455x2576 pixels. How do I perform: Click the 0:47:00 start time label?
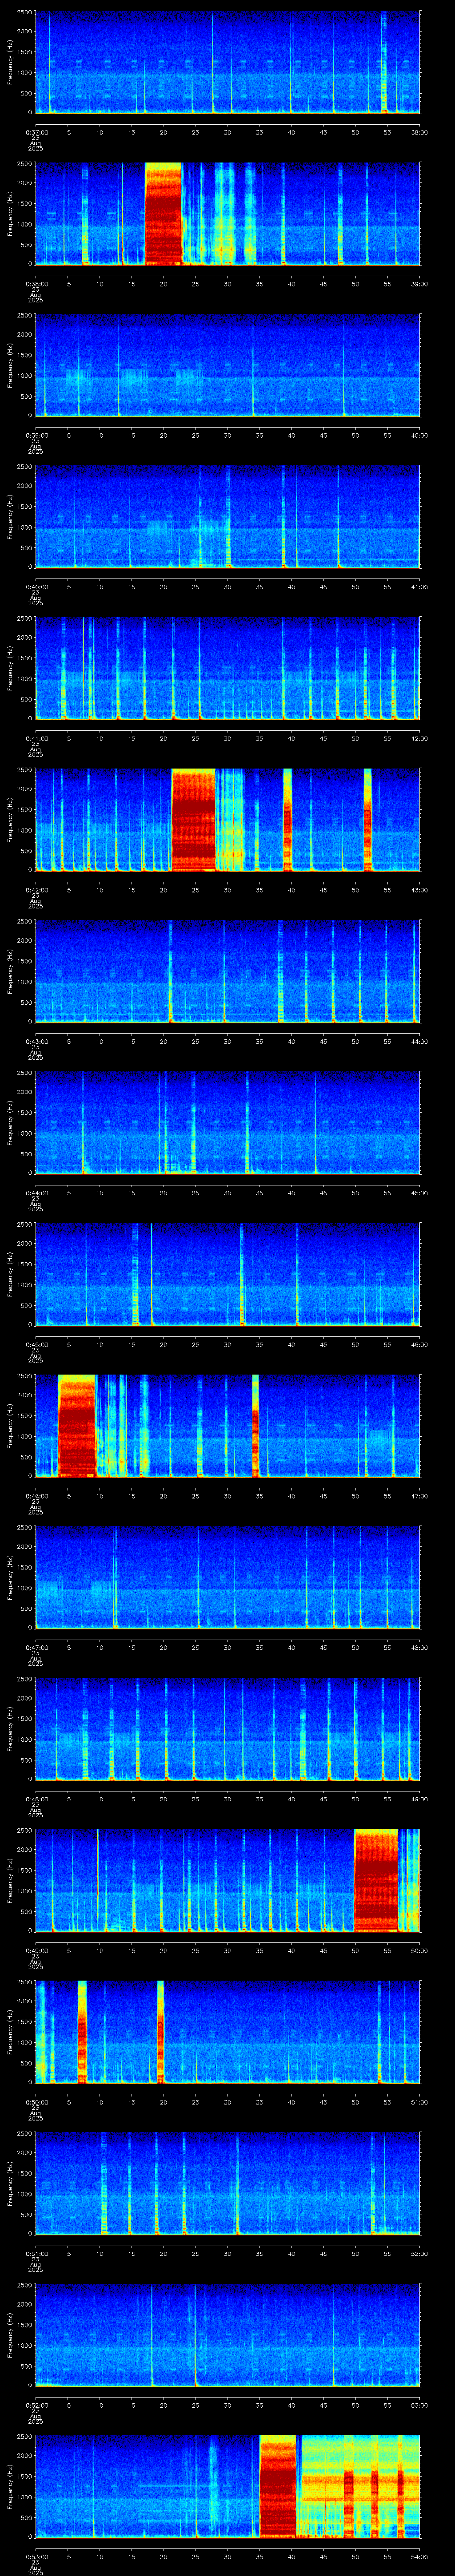(36, 1647)
